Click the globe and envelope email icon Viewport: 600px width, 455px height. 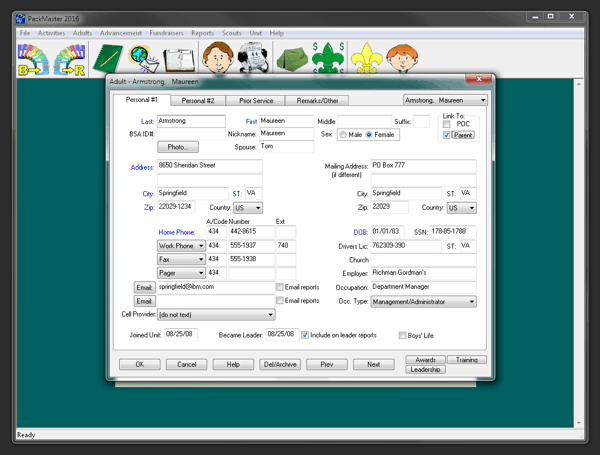coord(144,59)
